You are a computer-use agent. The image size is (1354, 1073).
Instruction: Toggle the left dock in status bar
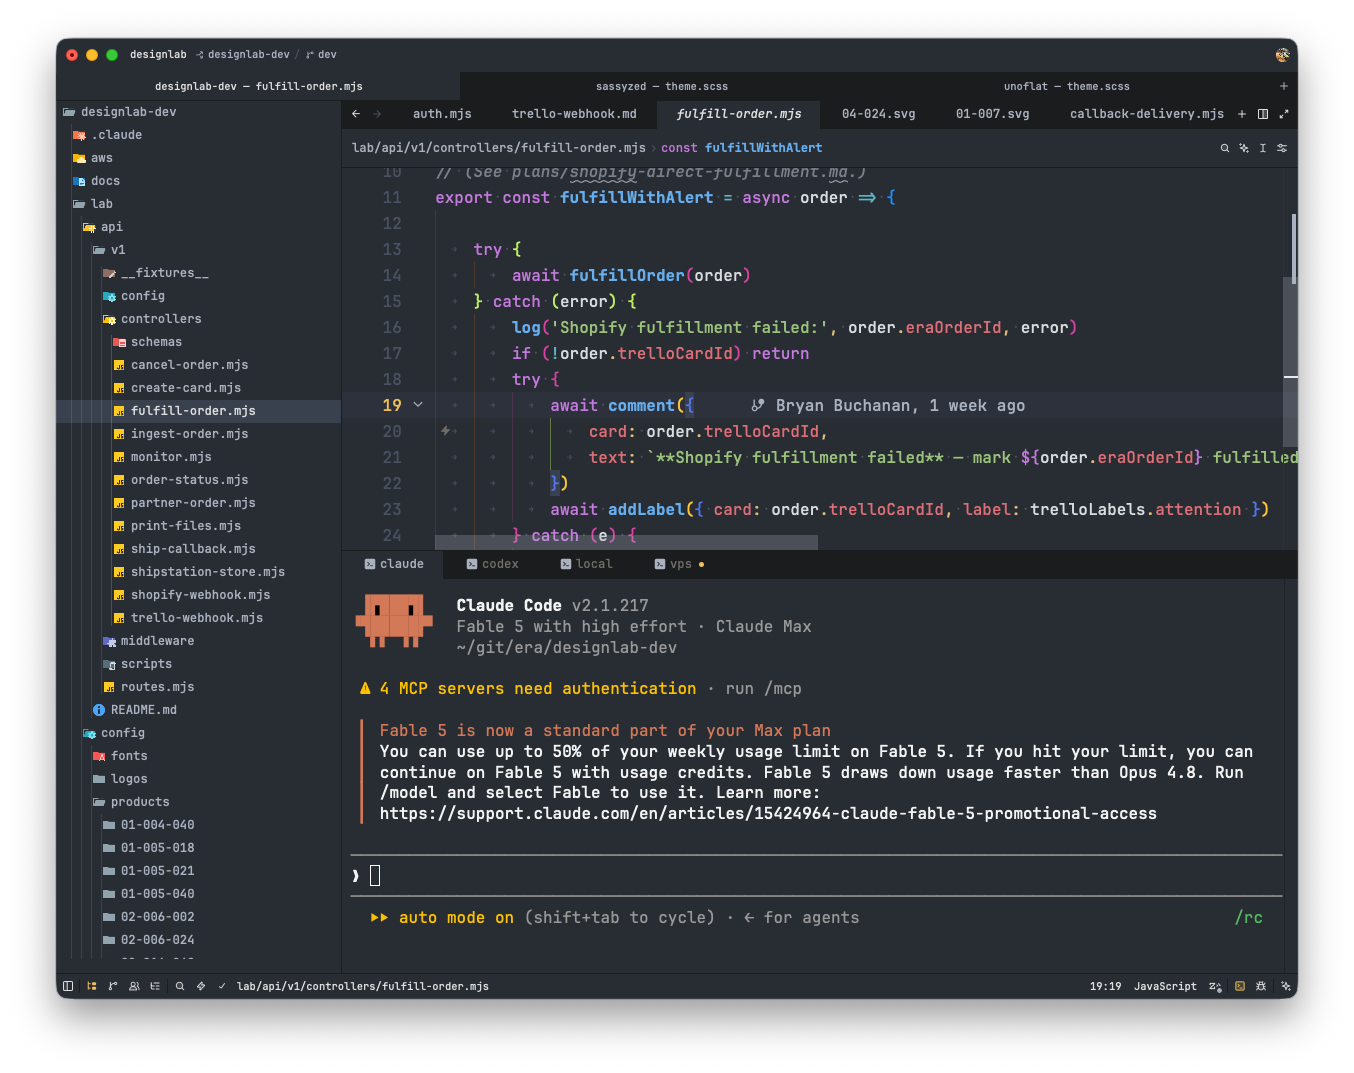point(68,986)
